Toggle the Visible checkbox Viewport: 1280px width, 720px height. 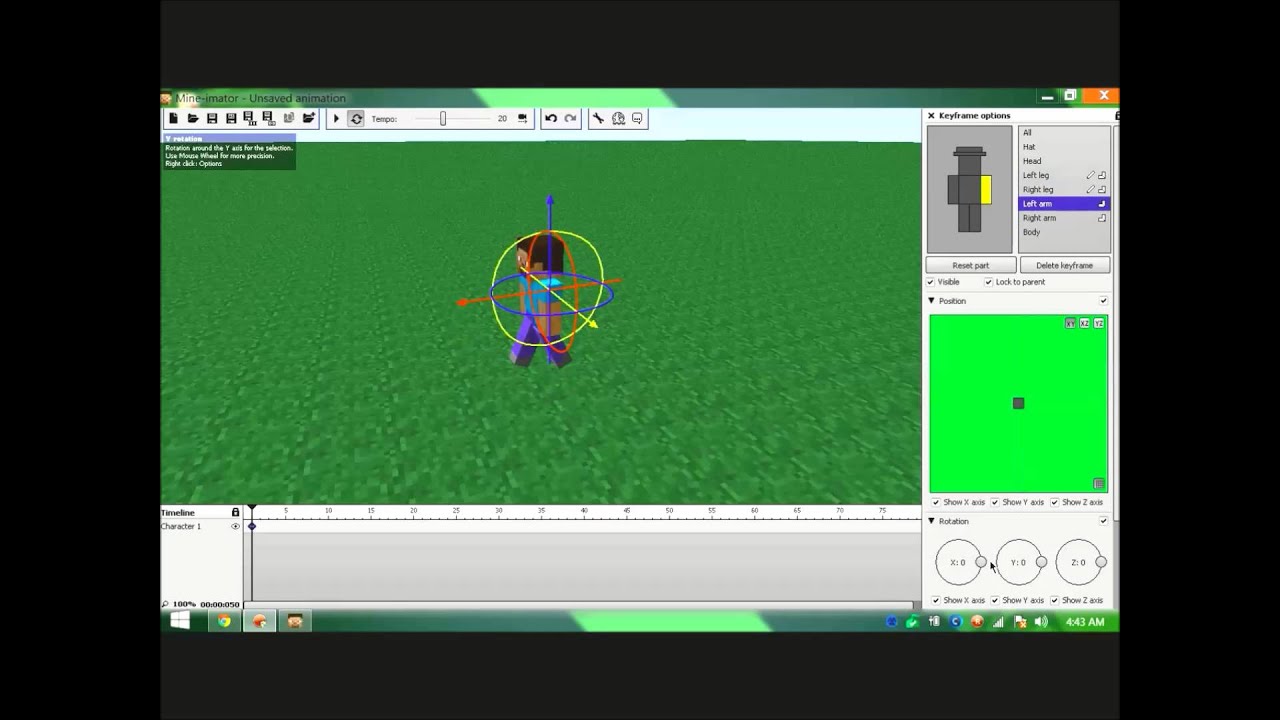pos(930,282)
